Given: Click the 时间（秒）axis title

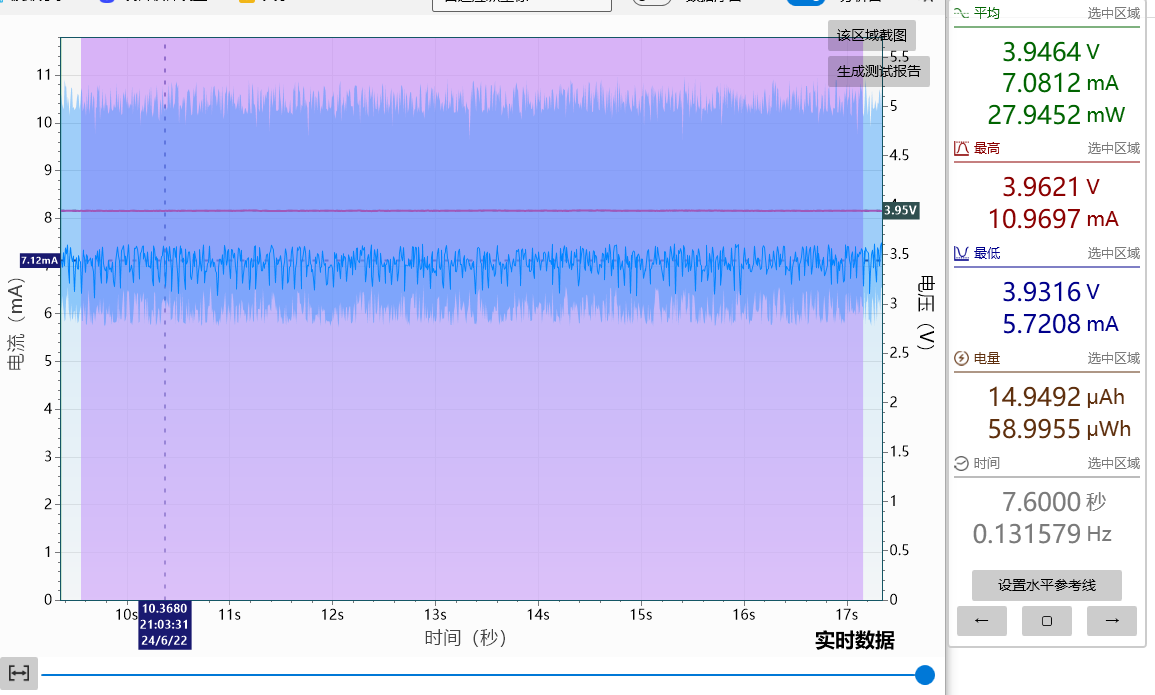Looking at the screenshot, I should 466,638.
